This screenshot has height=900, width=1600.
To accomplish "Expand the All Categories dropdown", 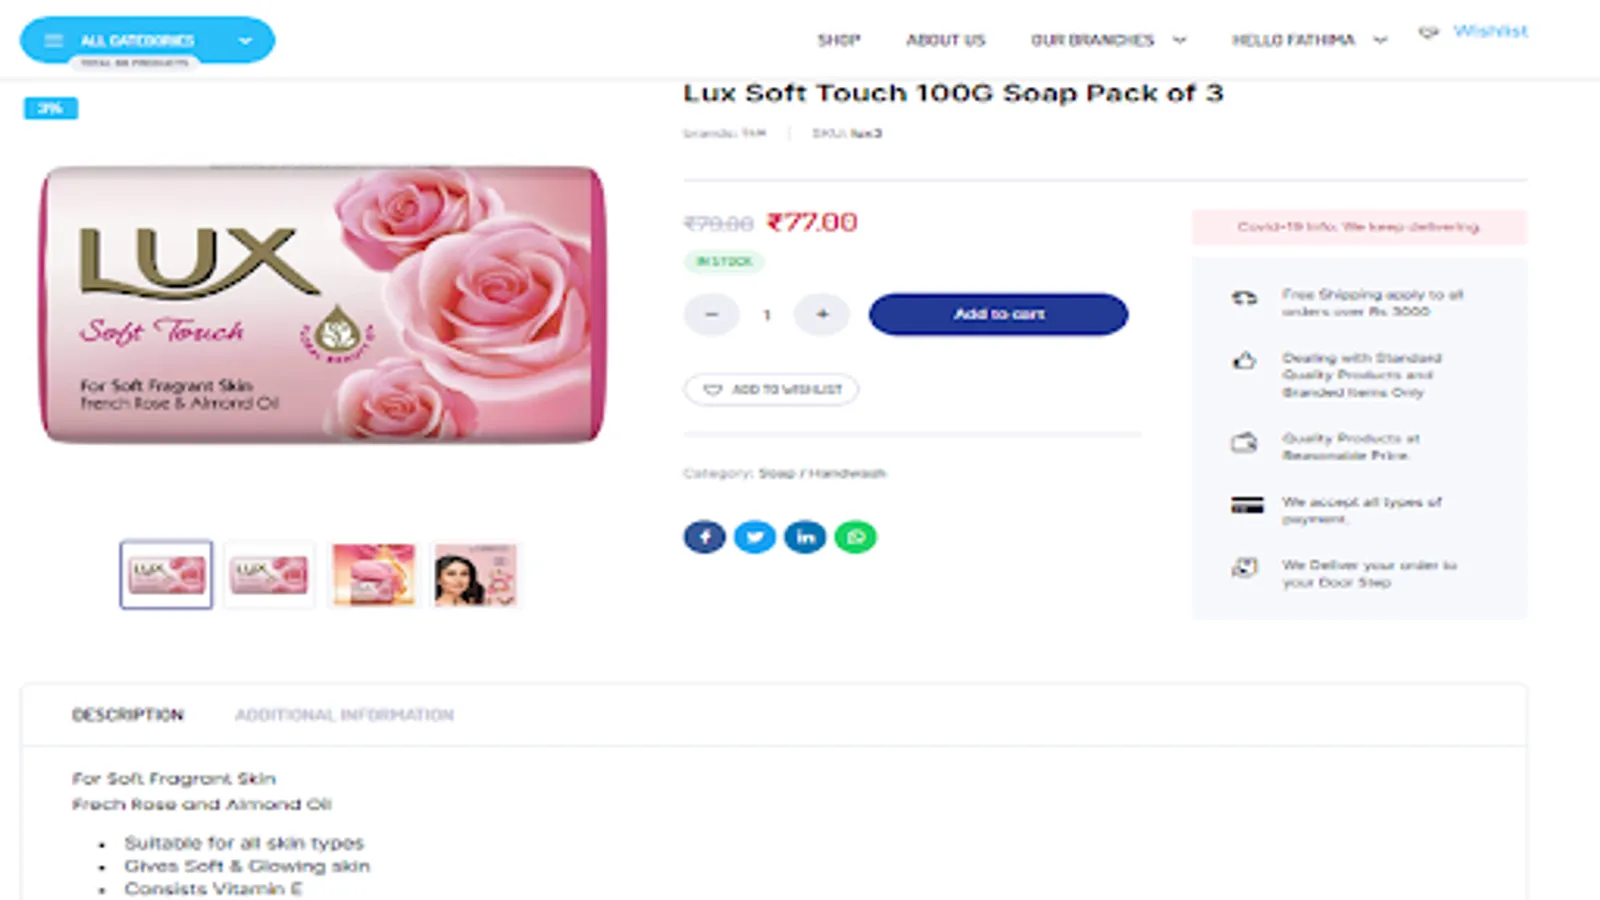I will (245, 40).
